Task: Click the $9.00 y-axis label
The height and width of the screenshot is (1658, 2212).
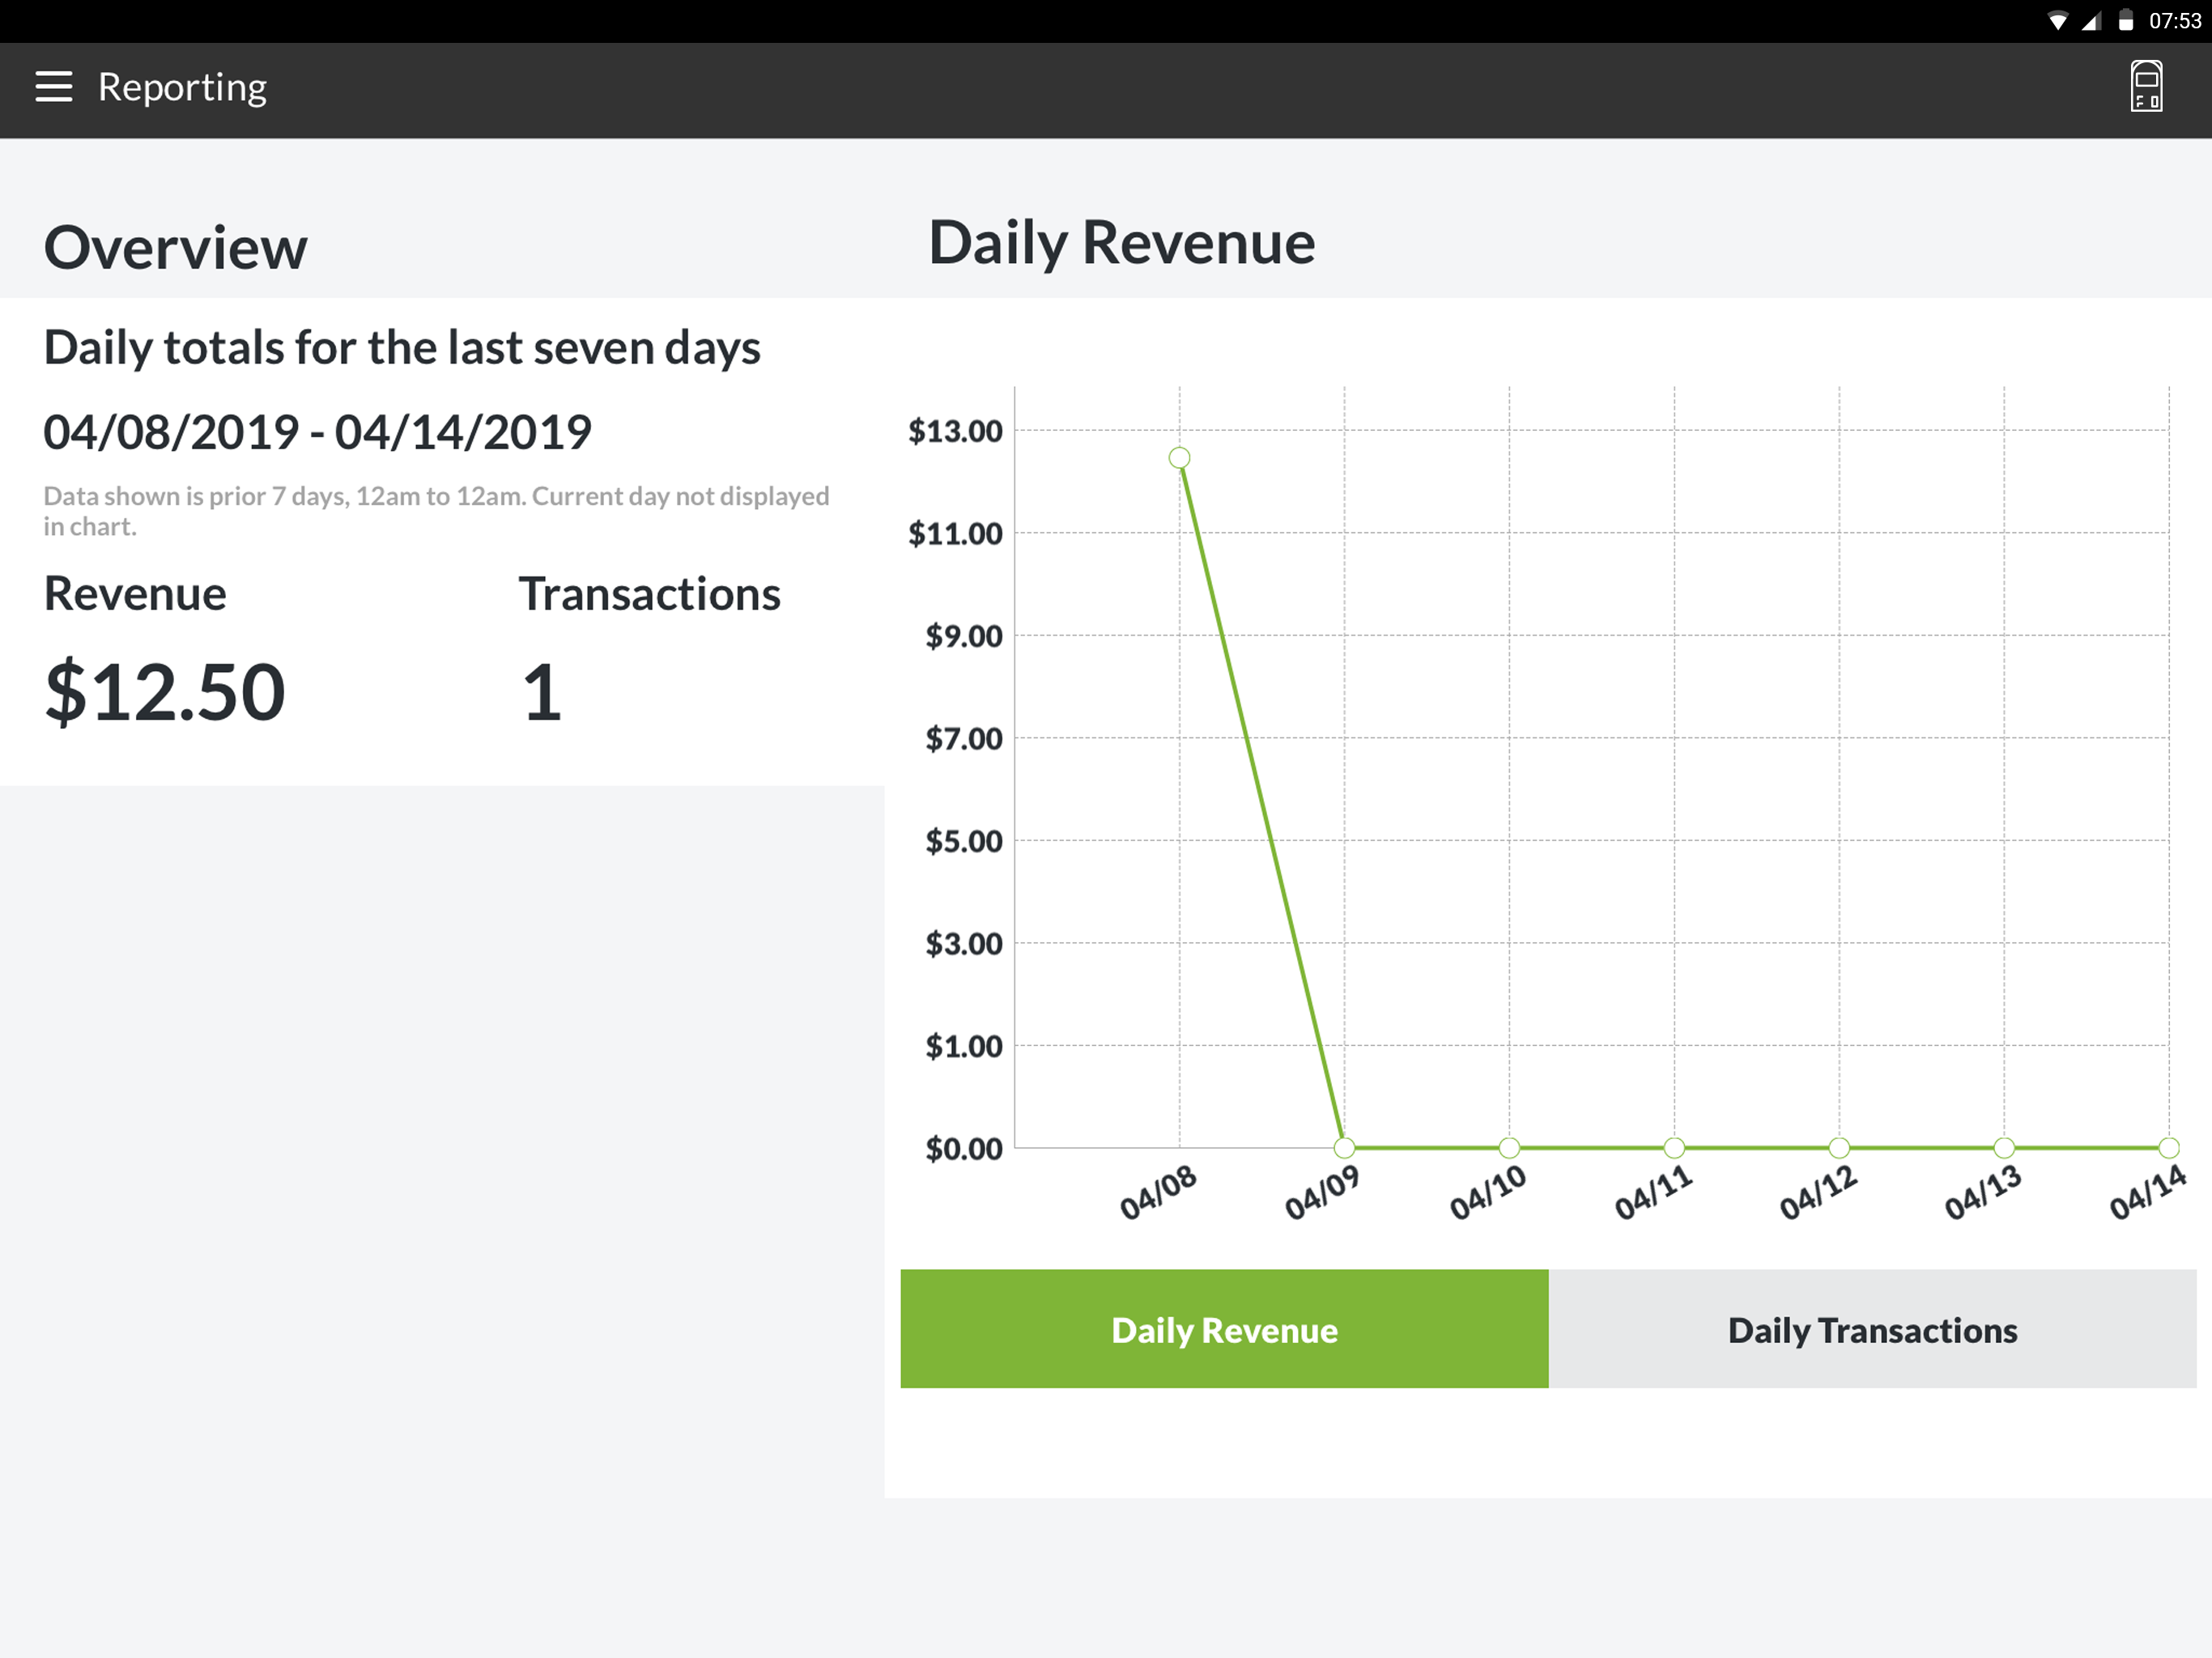Action: [964, 636]
